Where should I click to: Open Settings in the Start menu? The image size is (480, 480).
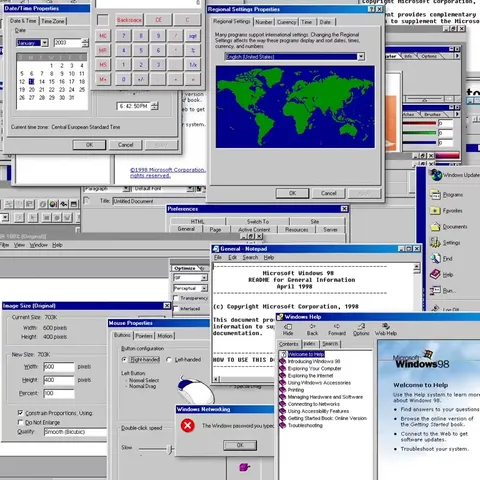click(x=445, y=243)
